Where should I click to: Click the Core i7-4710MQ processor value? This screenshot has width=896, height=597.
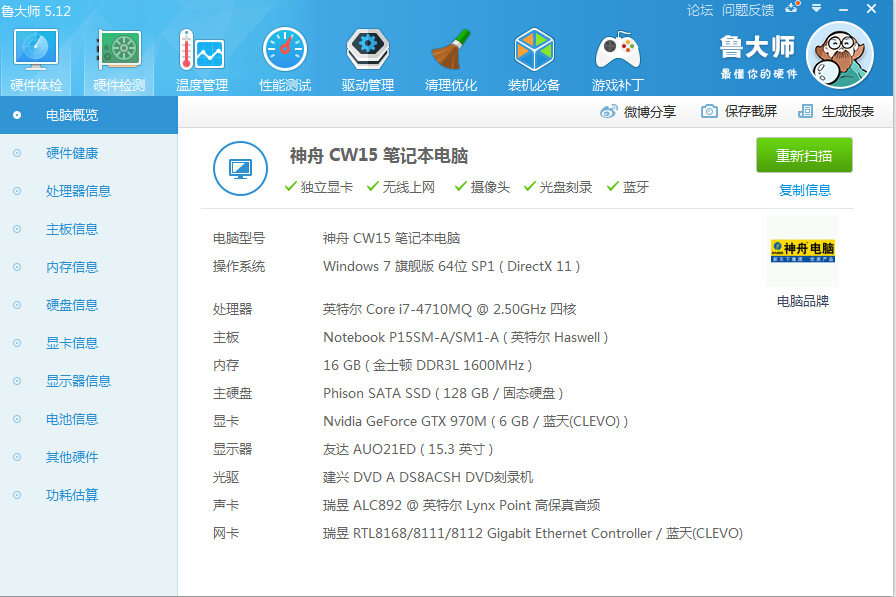pos(449,309)
